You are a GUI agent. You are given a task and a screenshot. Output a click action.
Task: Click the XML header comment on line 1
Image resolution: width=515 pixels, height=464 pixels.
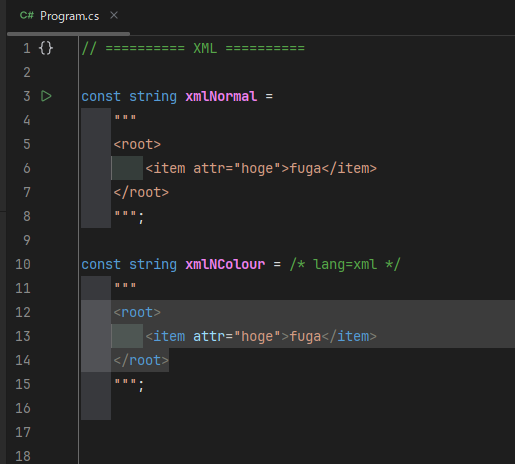click(193, 48)
